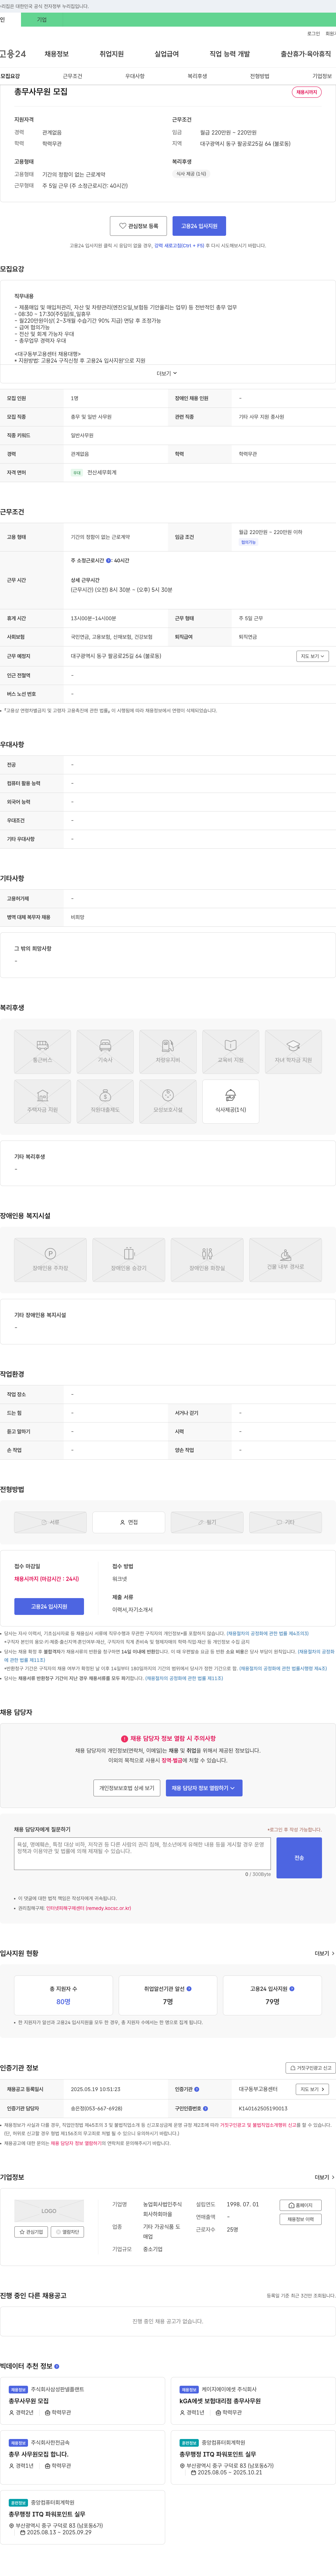Click the 통근버스 welfare icon
The width and height of the screenshot is (336, 2576).
42,1052
